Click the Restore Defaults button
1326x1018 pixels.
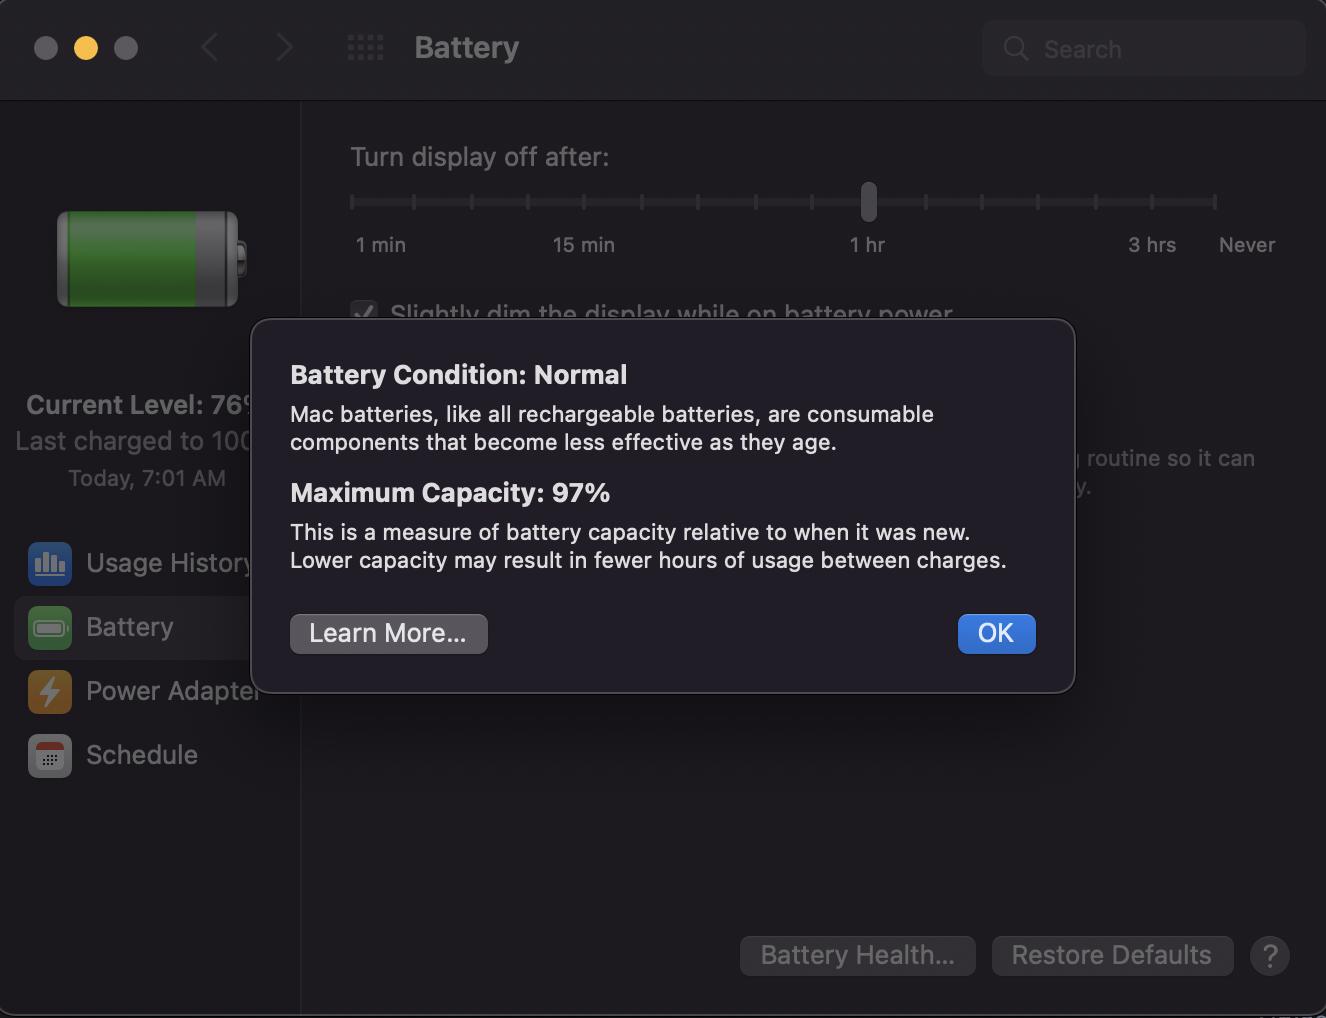1112,956
